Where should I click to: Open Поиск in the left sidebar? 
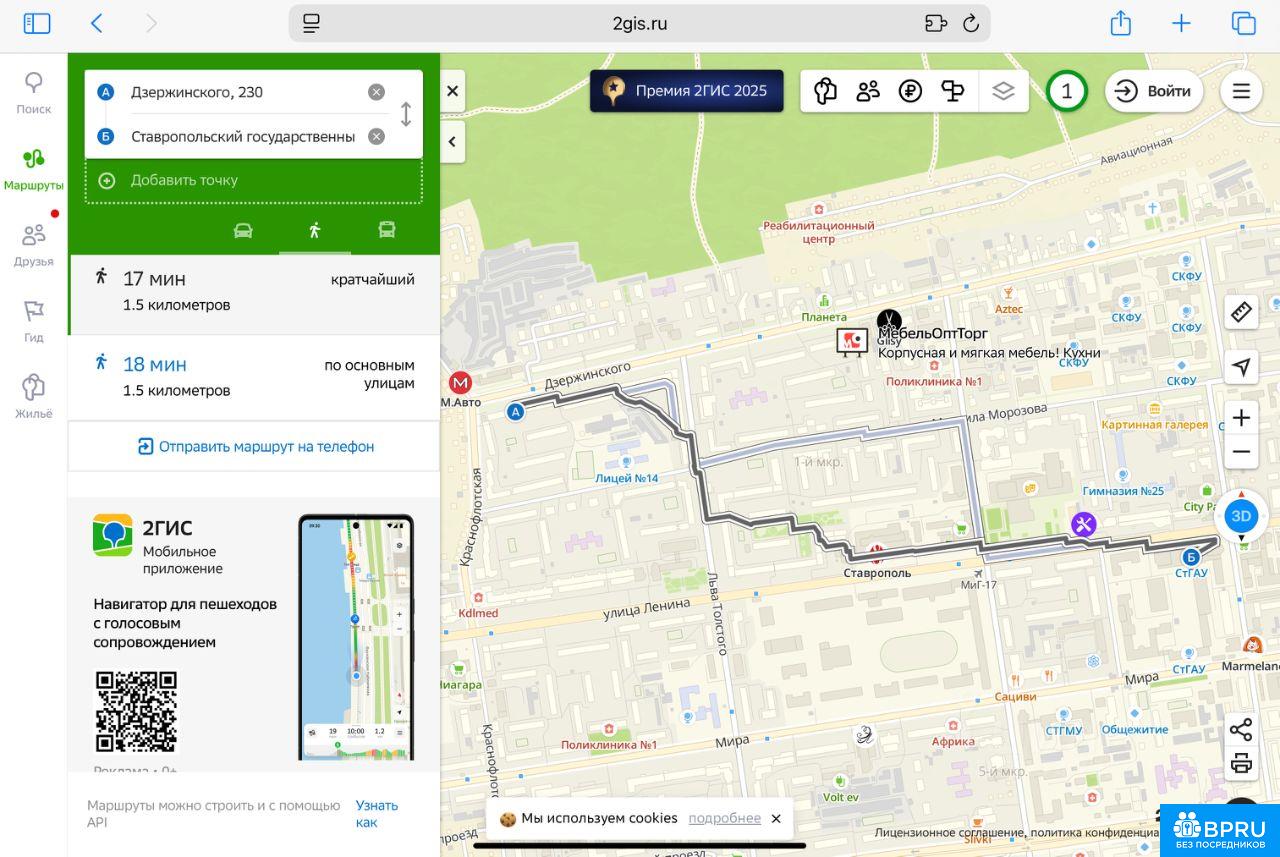point(34,93)
